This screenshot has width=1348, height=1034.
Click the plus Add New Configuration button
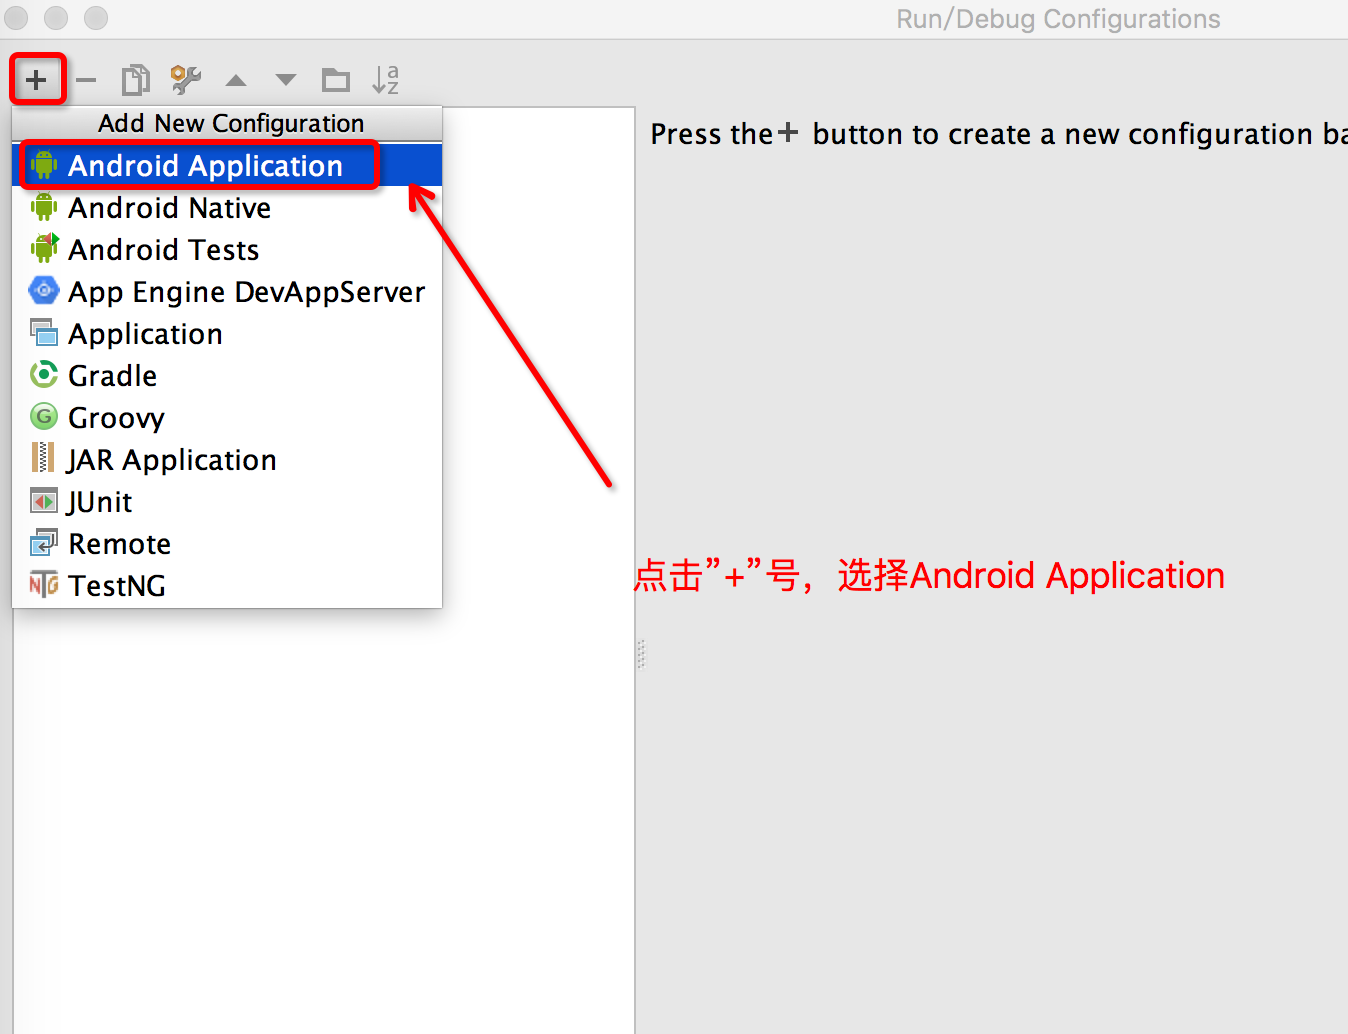[37, 80]
